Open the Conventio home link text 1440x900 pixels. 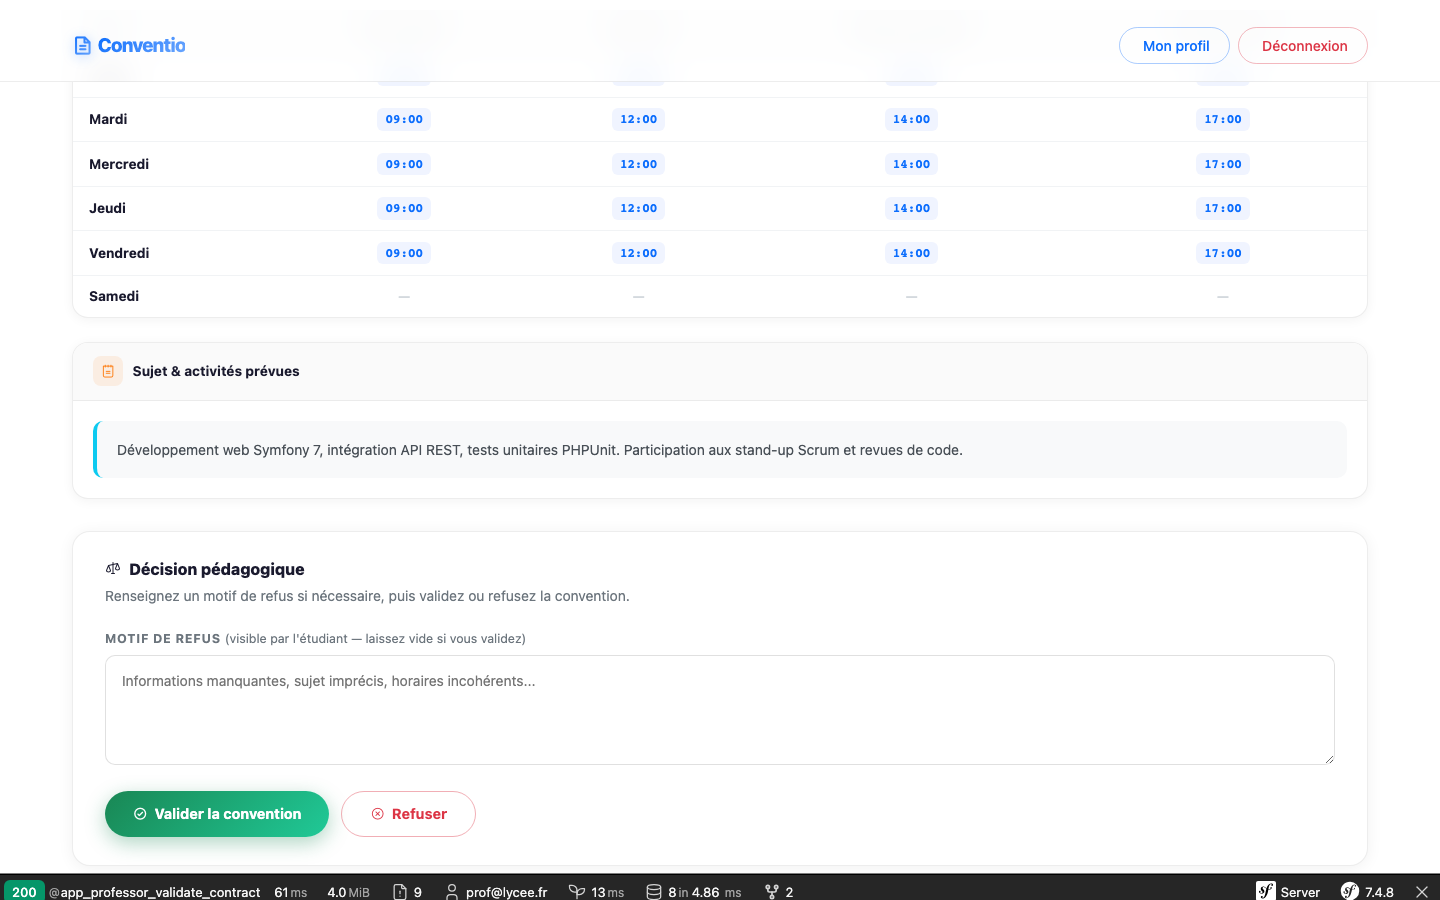(x=141, y=45)
